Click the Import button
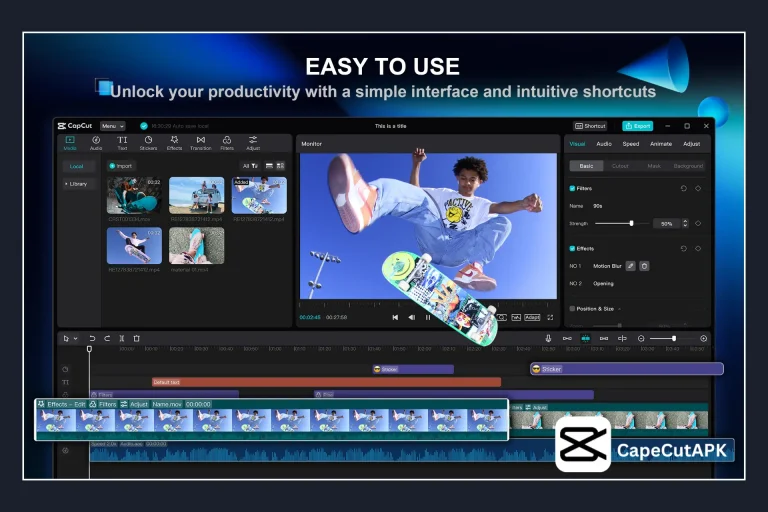The width and height of the screenshot is (768, 512). pos(120,166)
